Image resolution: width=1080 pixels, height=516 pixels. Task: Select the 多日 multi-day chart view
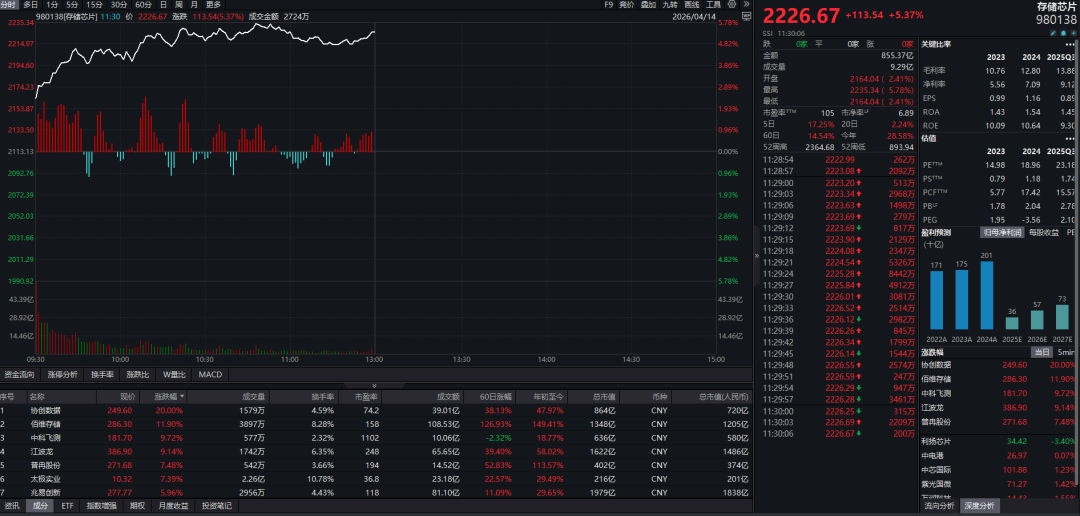tap(31, 5)
